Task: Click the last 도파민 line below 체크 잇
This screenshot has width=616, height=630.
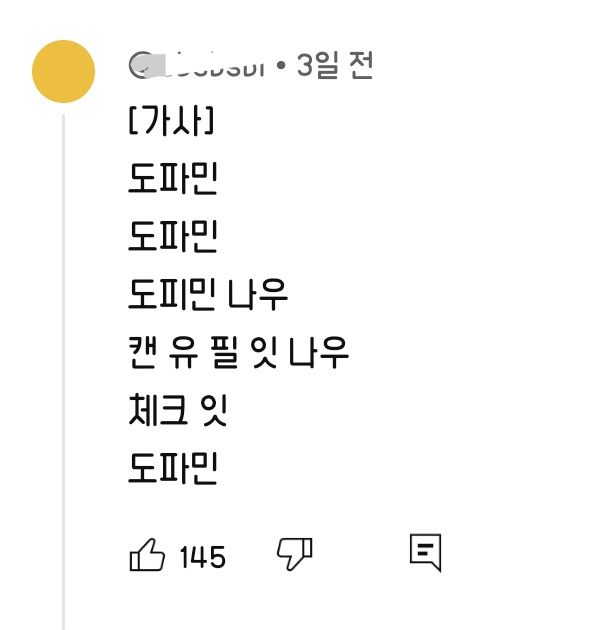Action: pos(173,468)
